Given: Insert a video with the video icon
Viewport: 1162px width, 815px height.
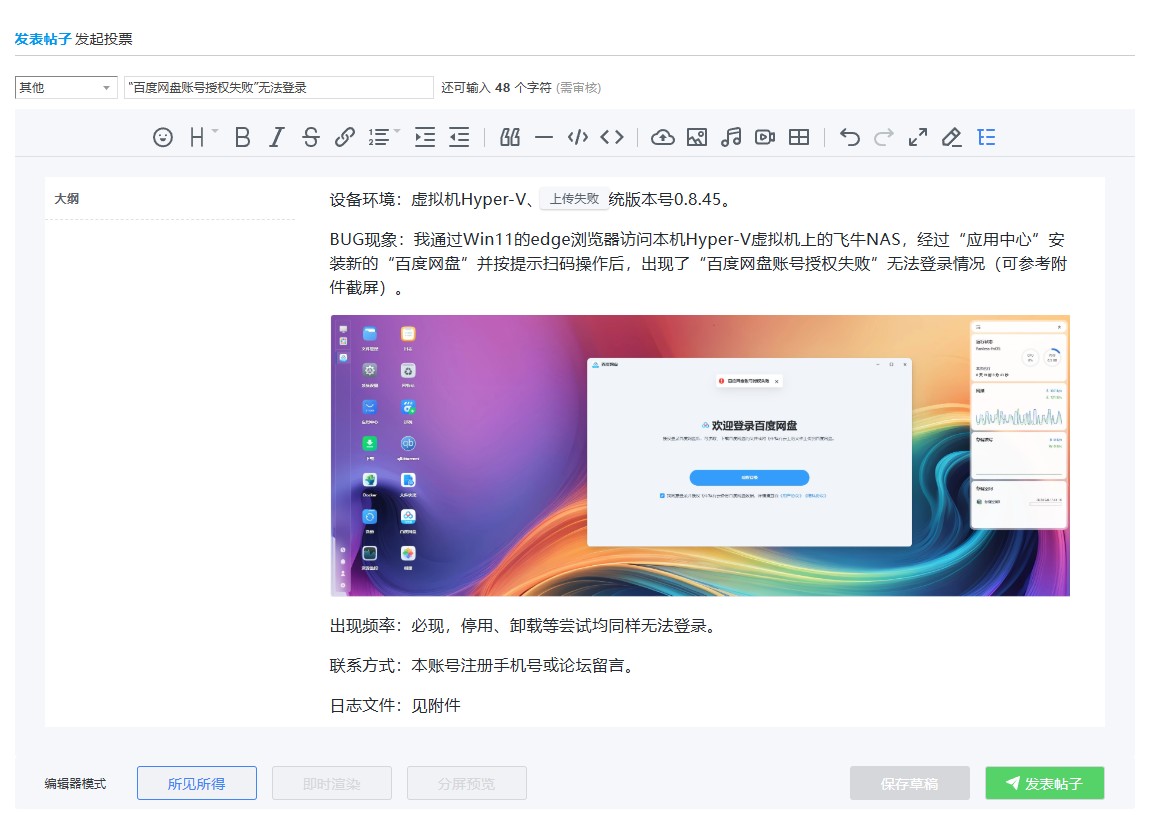Looking at the screenshot, I should pos(765,137).
